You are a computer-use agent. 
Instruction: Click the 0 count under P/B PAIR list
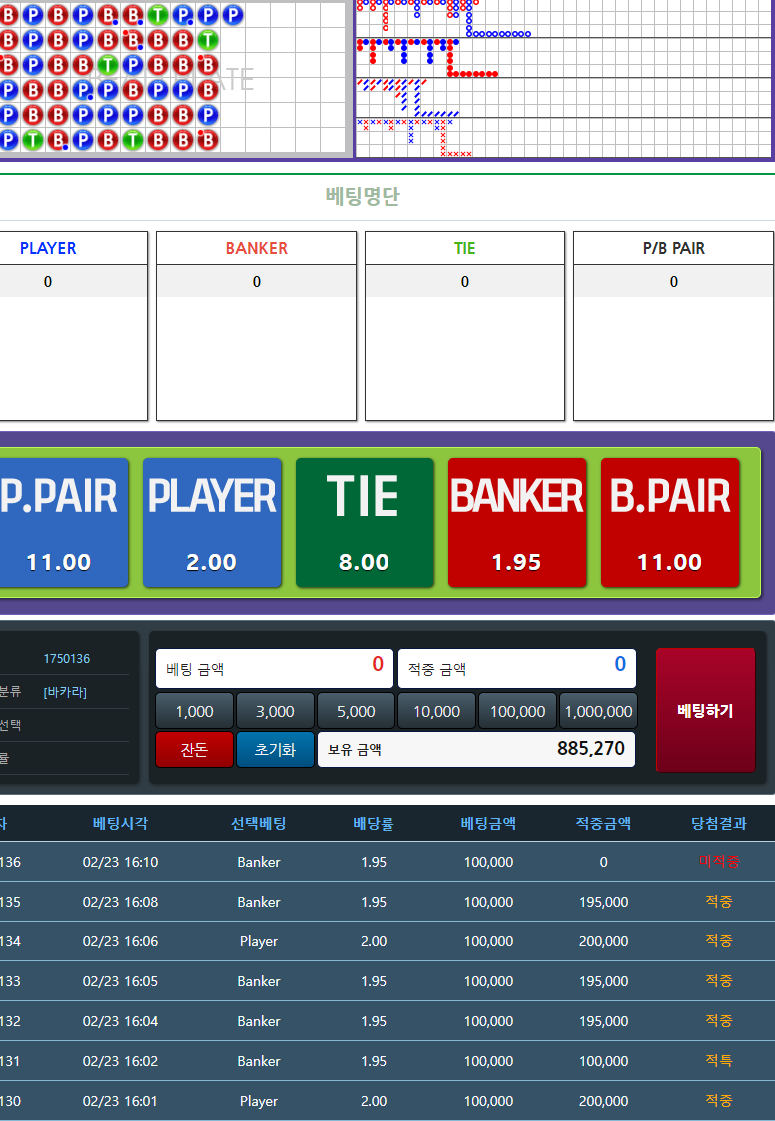click(x=673, y=282)
